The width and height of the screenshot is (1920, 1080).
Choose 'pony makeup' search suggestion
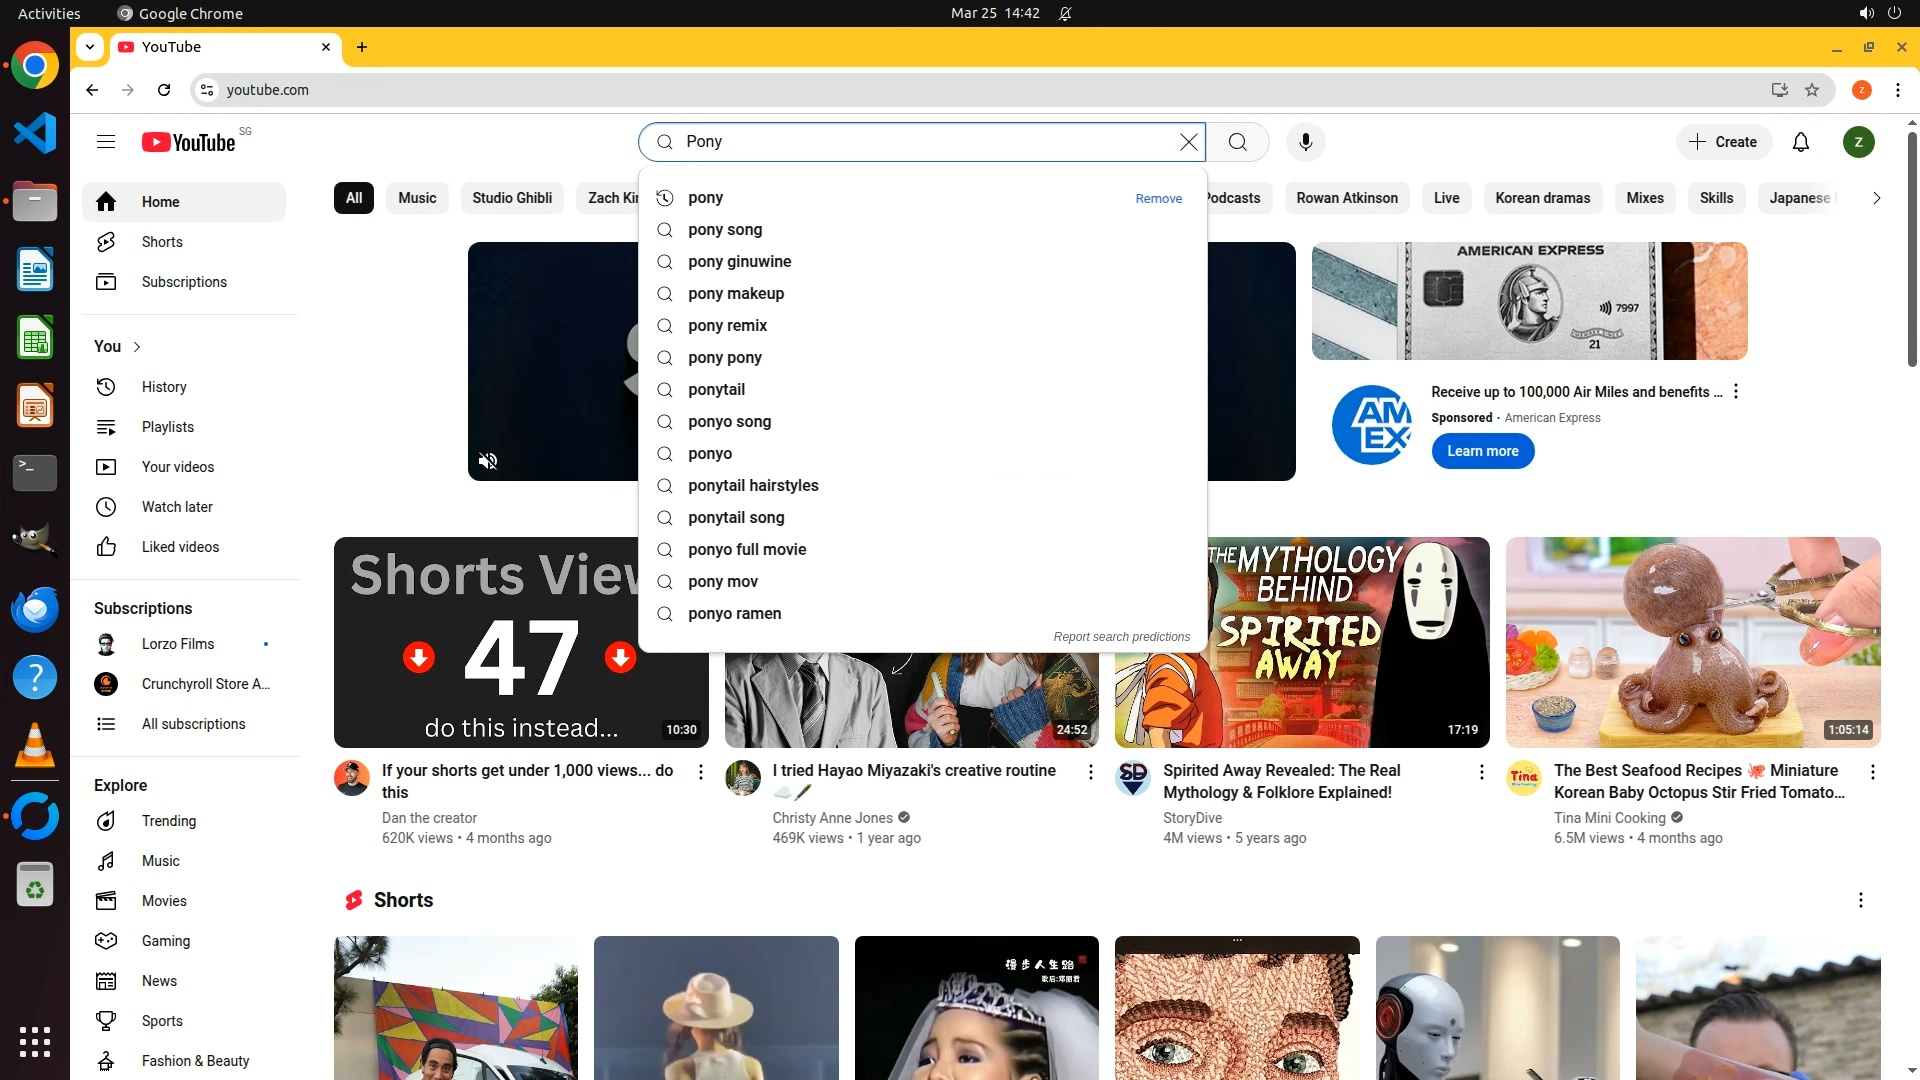(x=735, y=294)
